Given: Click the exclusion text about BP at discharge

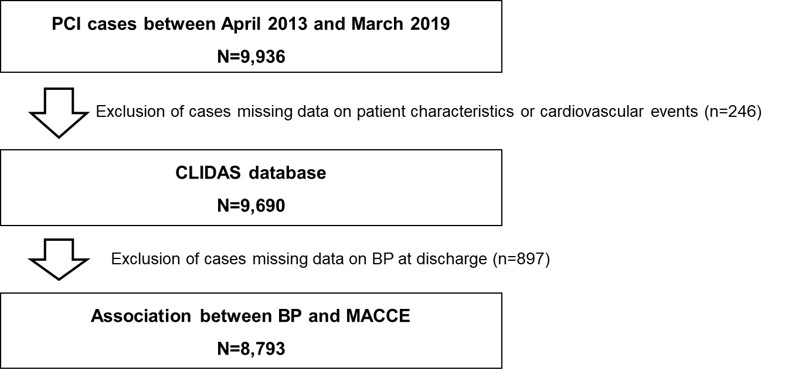Looking at the screenshot, I should tap(330, 259).
